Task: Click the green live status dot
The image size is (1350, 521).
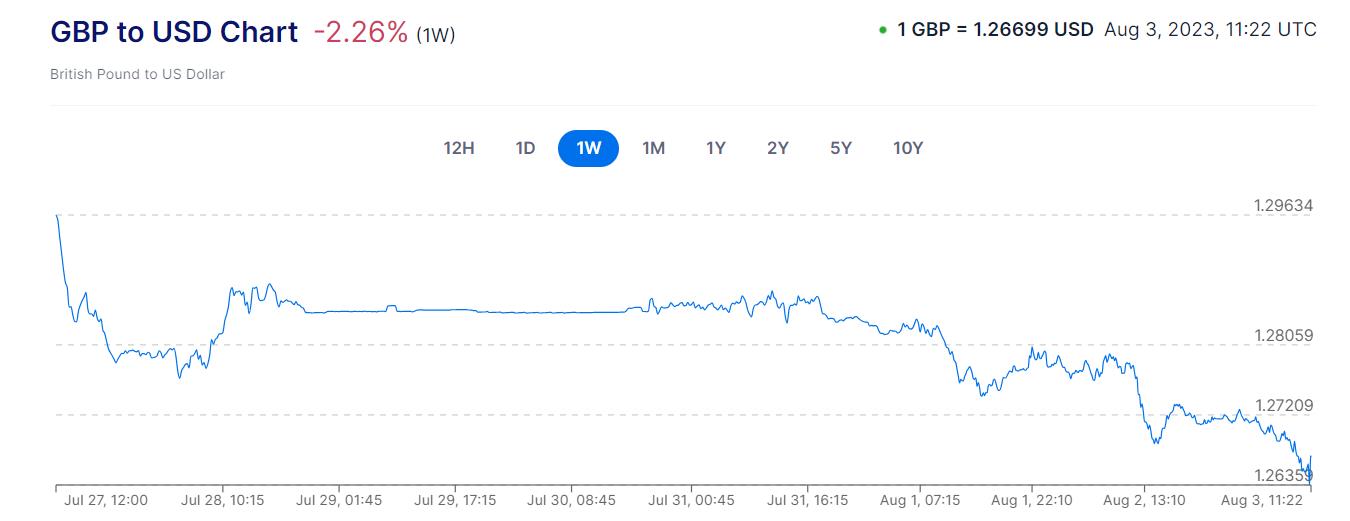Action: click(x=883, y=30)
